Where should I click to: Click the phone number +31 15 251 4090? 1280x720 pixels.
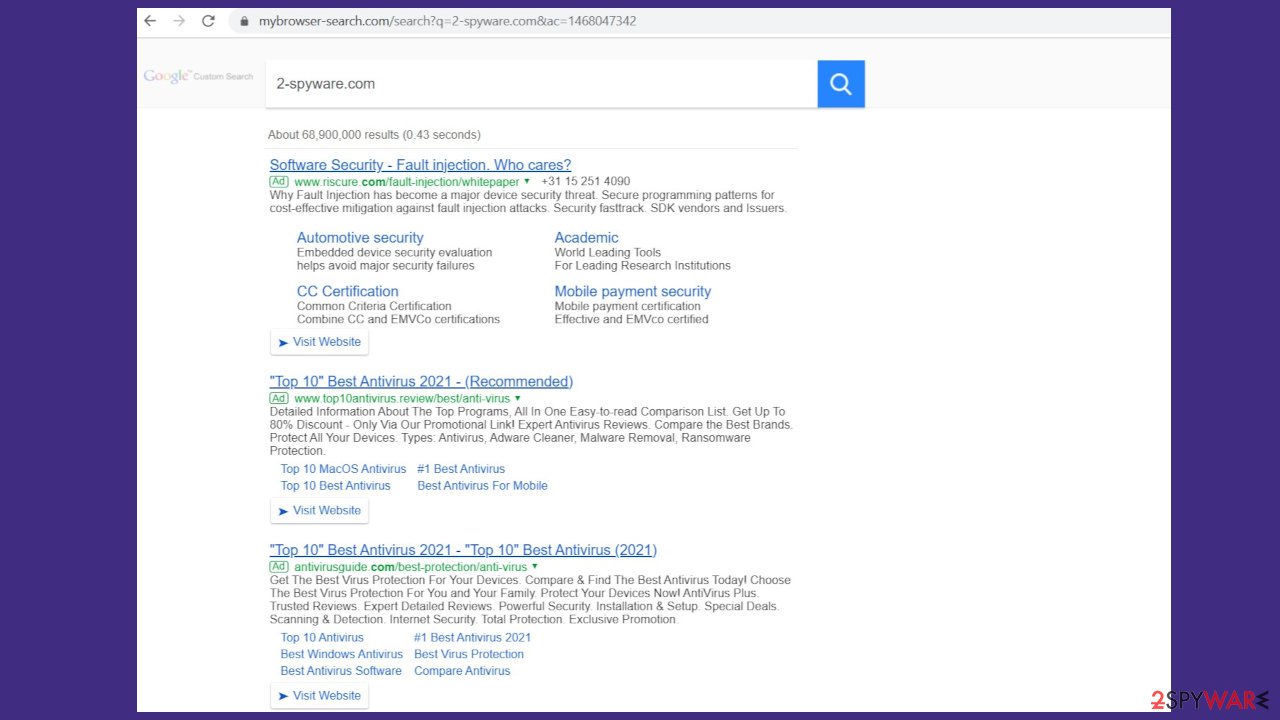(x=586, y=182)
